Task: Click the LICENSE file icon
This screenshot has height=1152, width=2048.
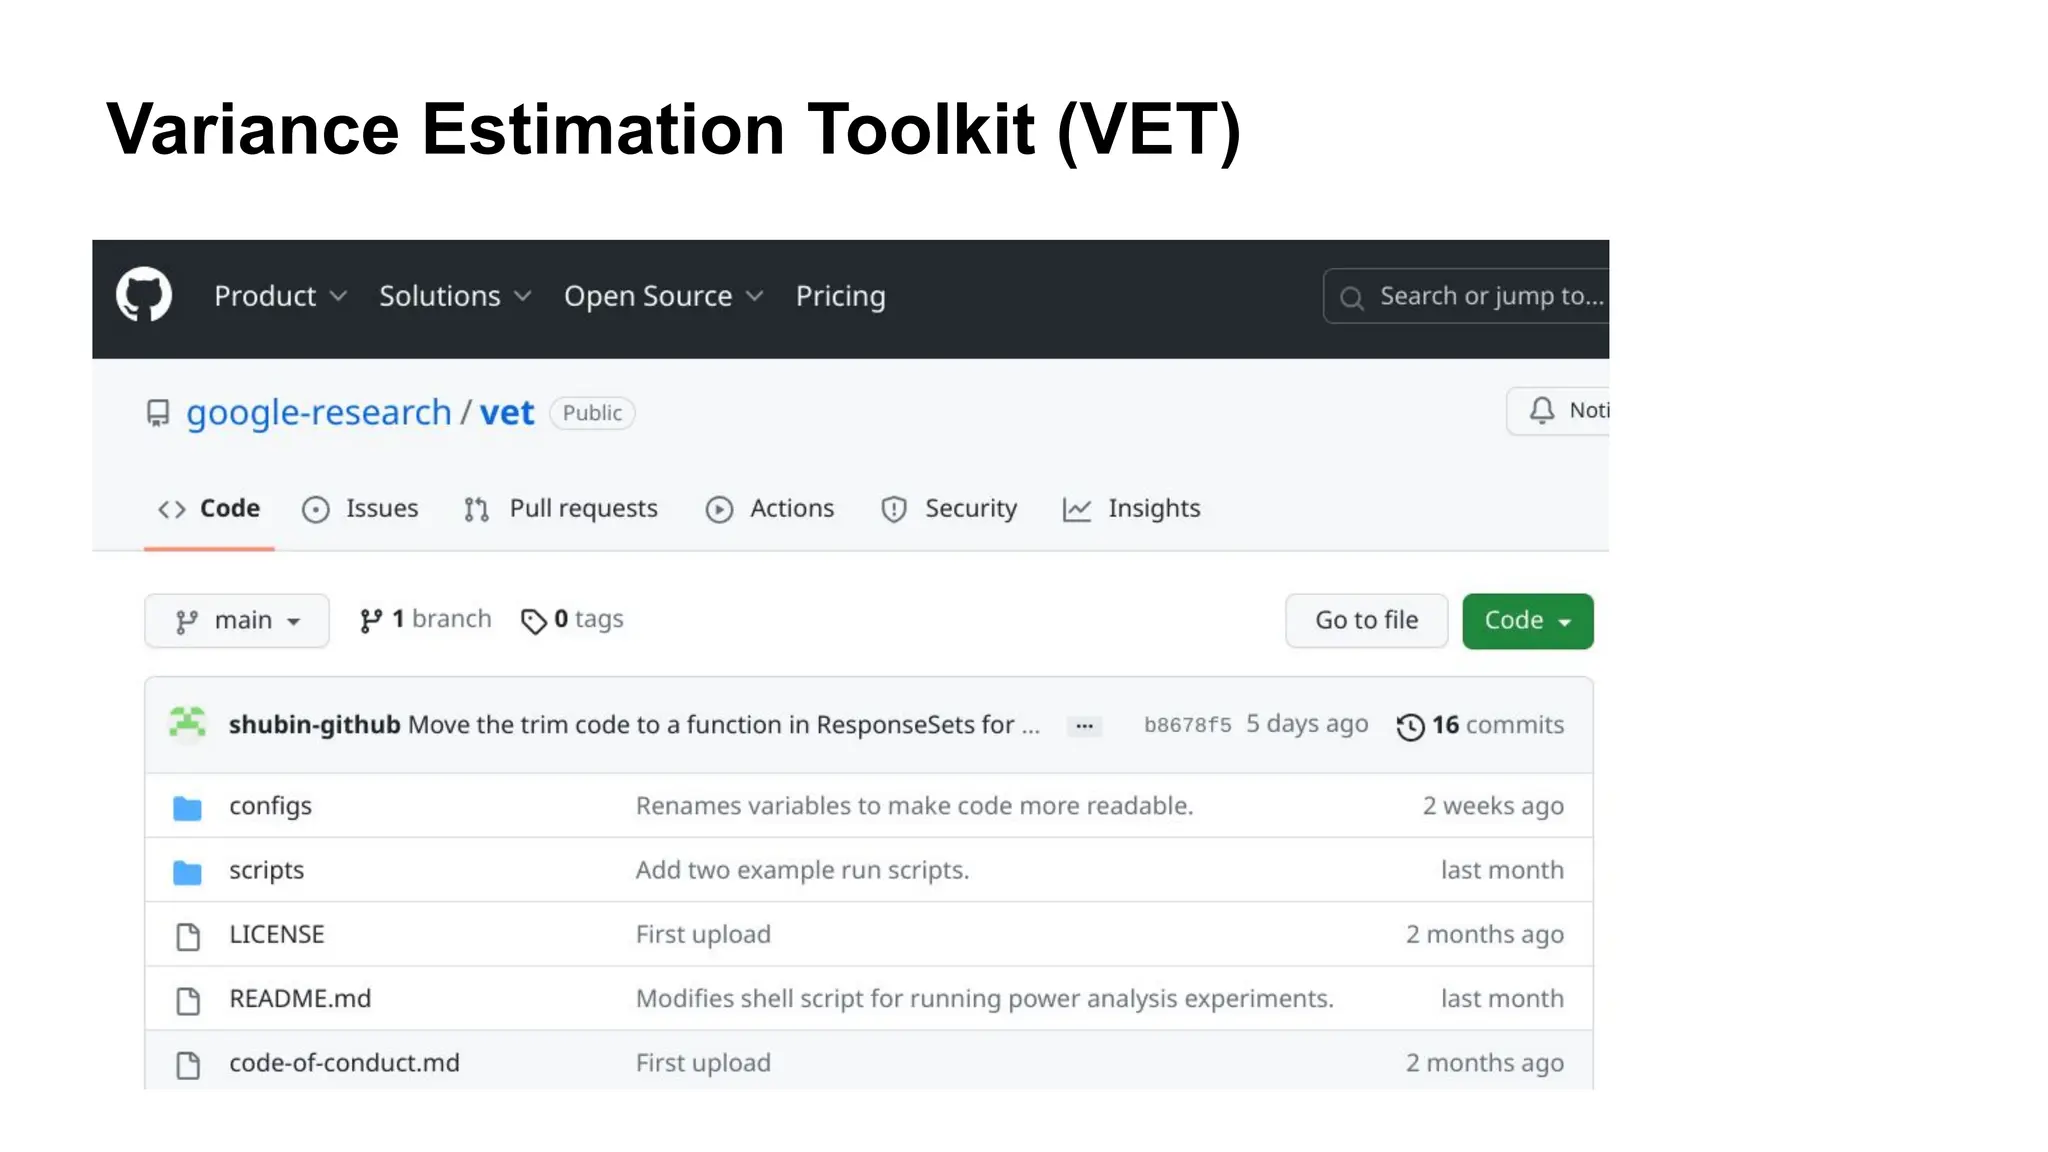Action: tap(188, 937)
